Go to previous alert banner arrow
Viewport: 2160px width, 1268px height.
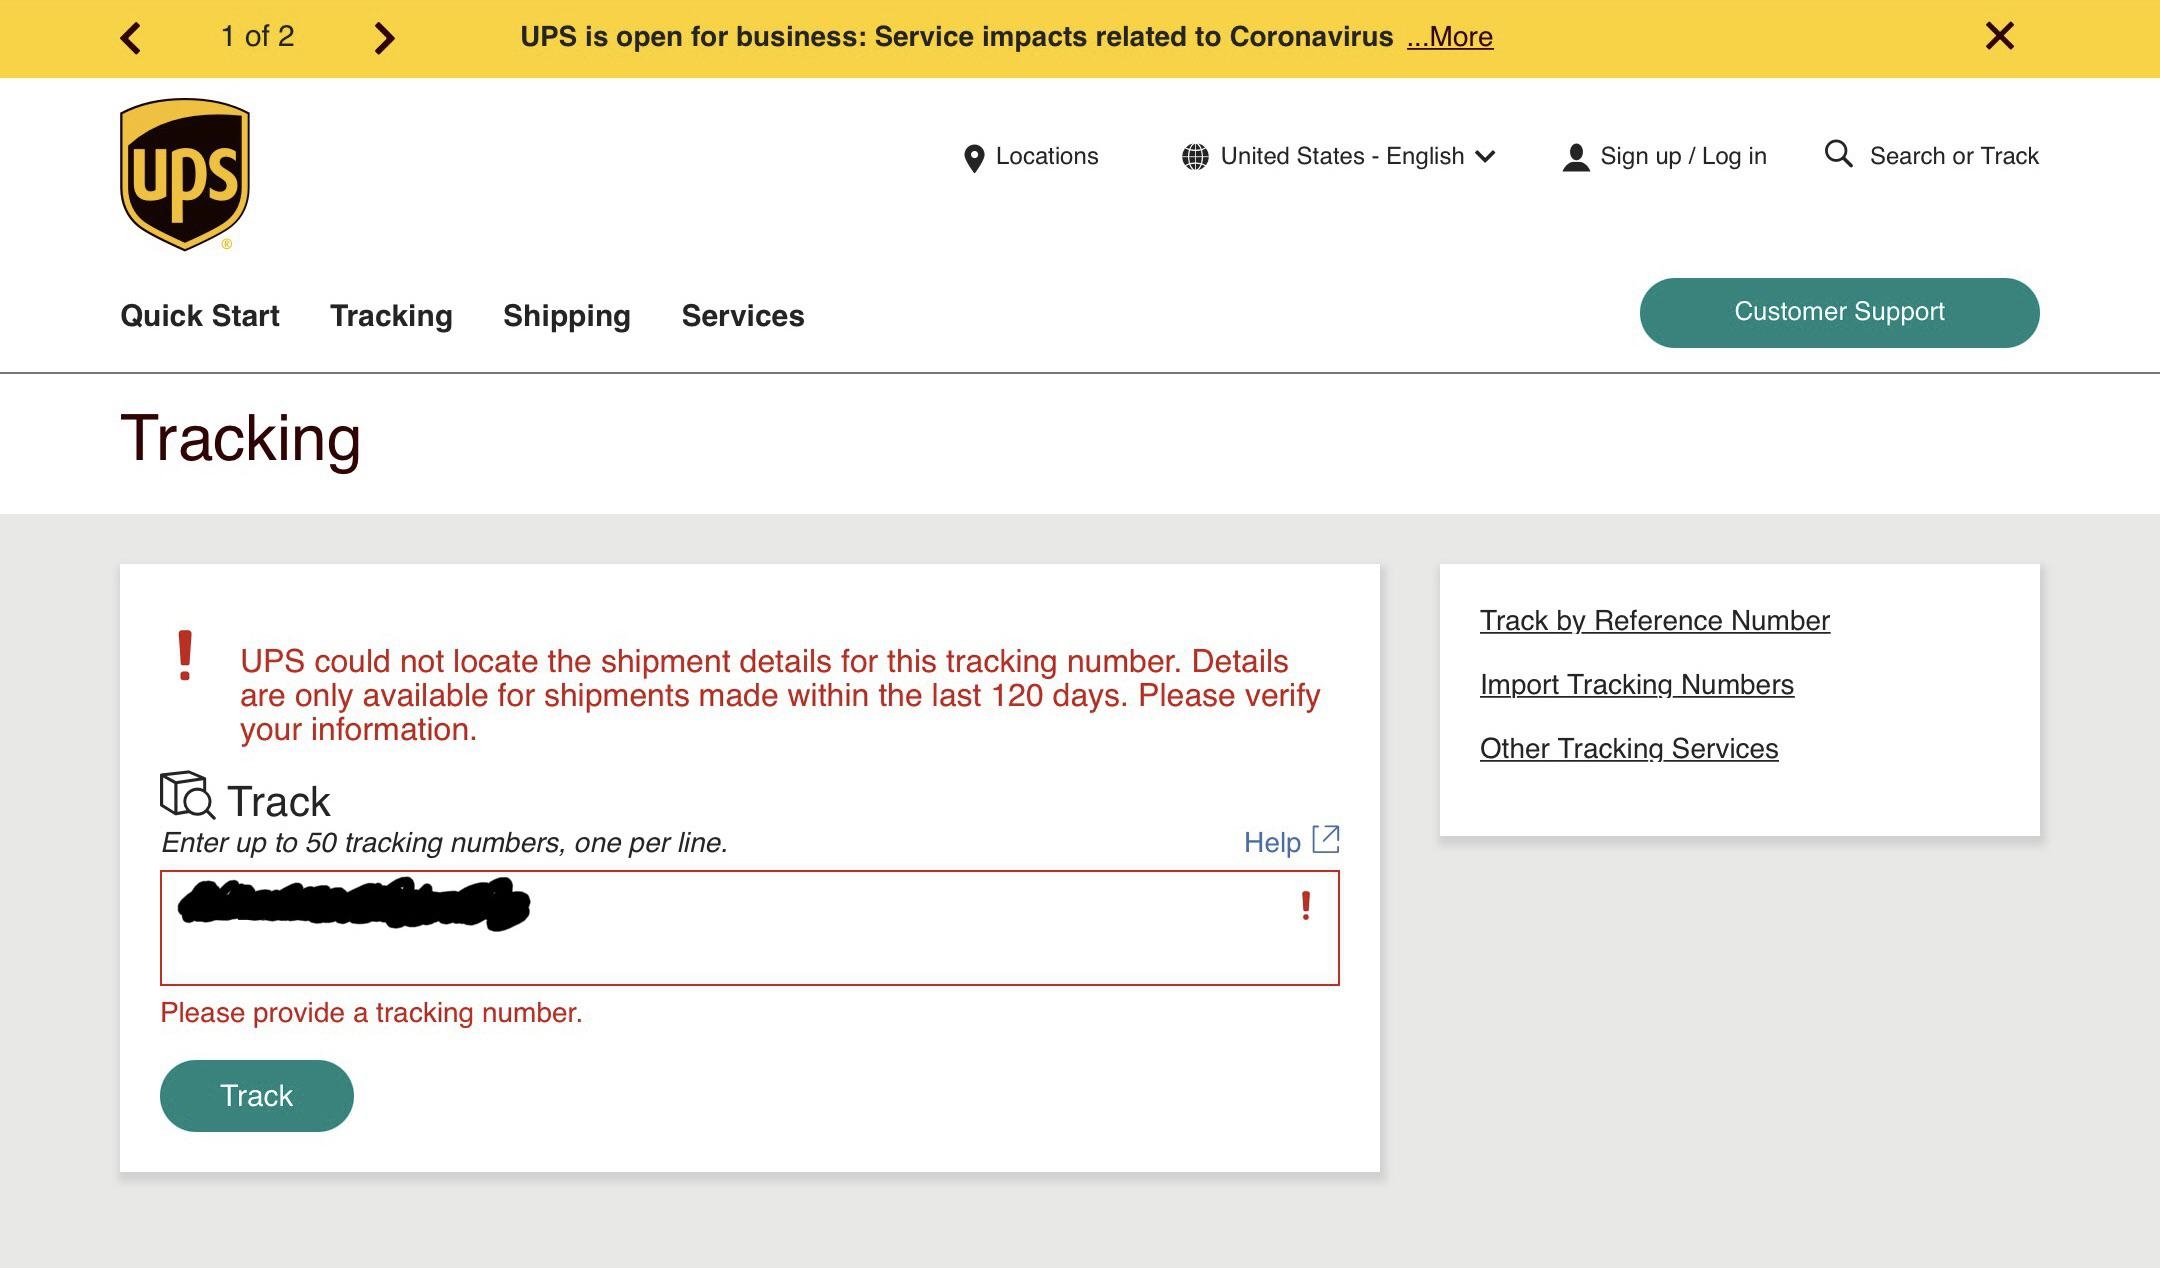(131, 38)
